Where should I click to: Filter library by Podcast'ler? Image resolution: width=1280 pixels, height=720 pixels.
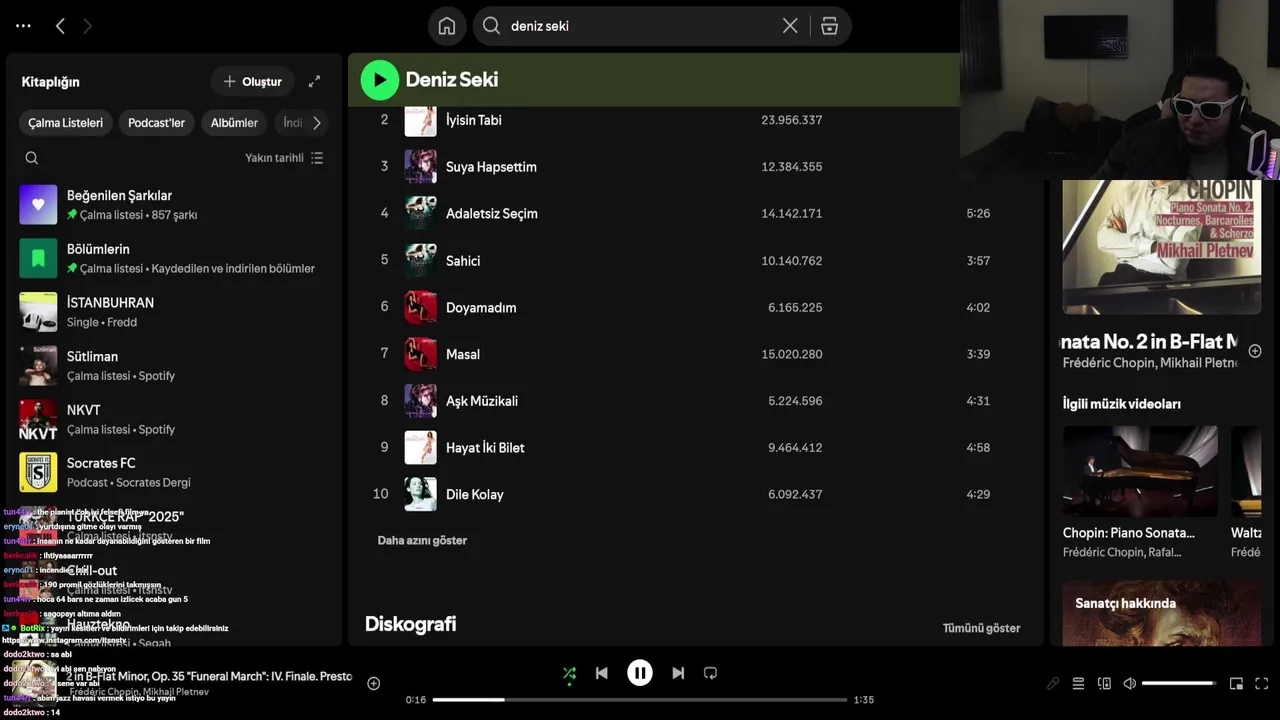[156, 123]
